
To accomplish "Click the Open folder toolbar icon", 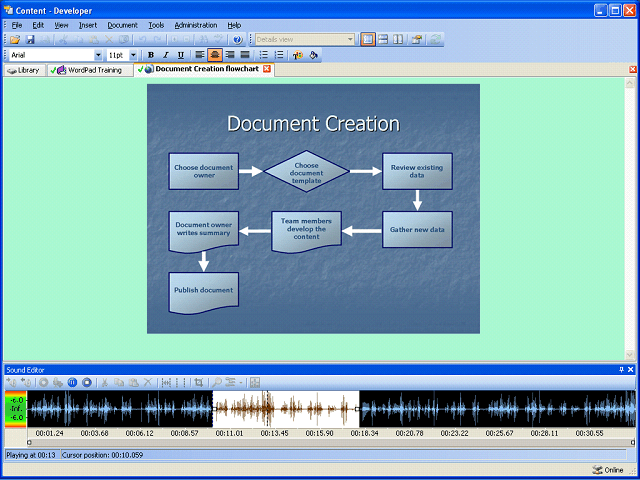I will click(x=15, y=39).
